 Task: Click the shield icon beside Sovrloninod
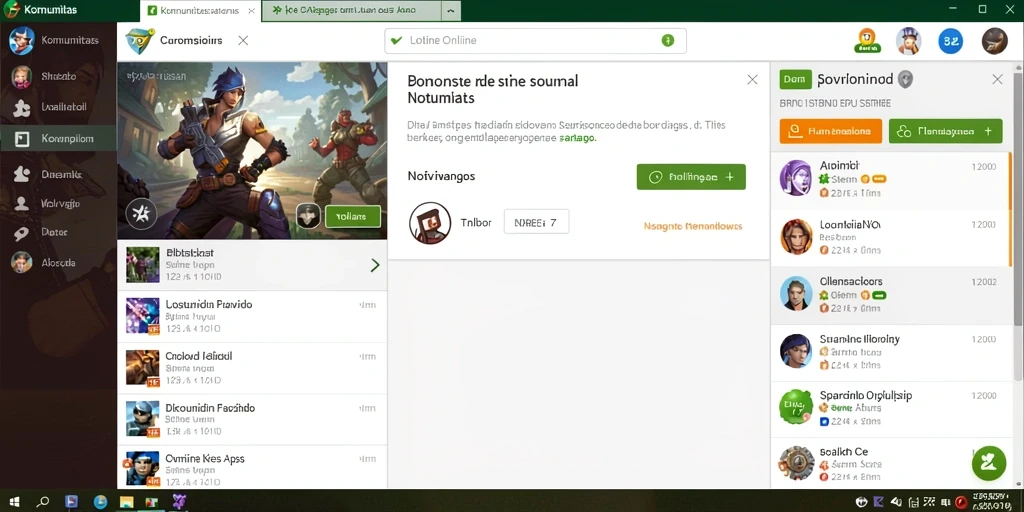coord(904,80)
